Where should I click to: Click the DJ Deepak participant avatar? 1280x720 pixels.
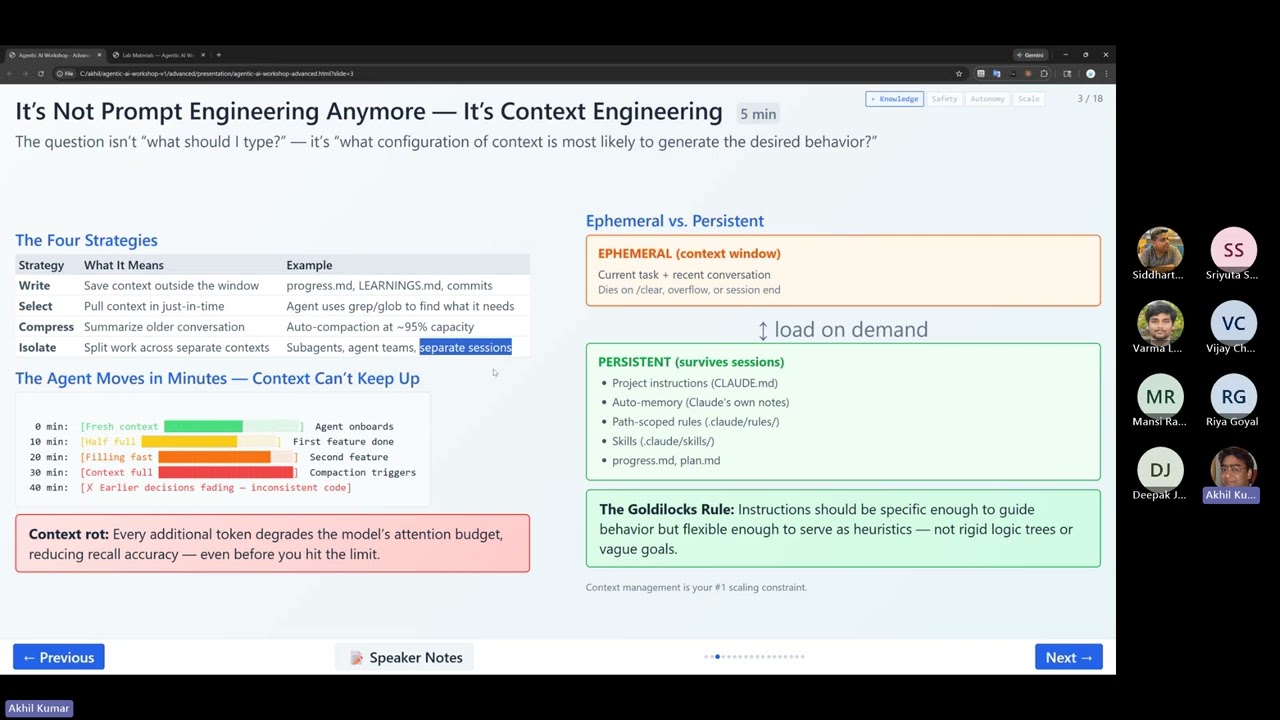(1160, 470)
